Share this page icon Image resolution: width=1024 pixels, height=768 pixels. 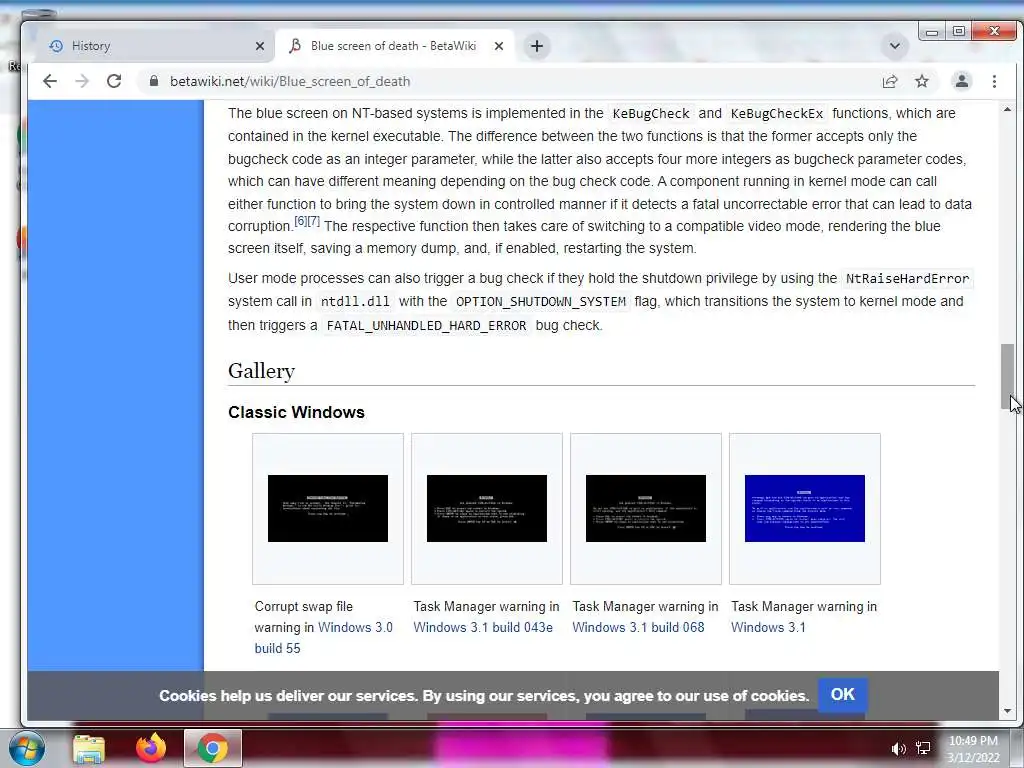coord(889,81)
